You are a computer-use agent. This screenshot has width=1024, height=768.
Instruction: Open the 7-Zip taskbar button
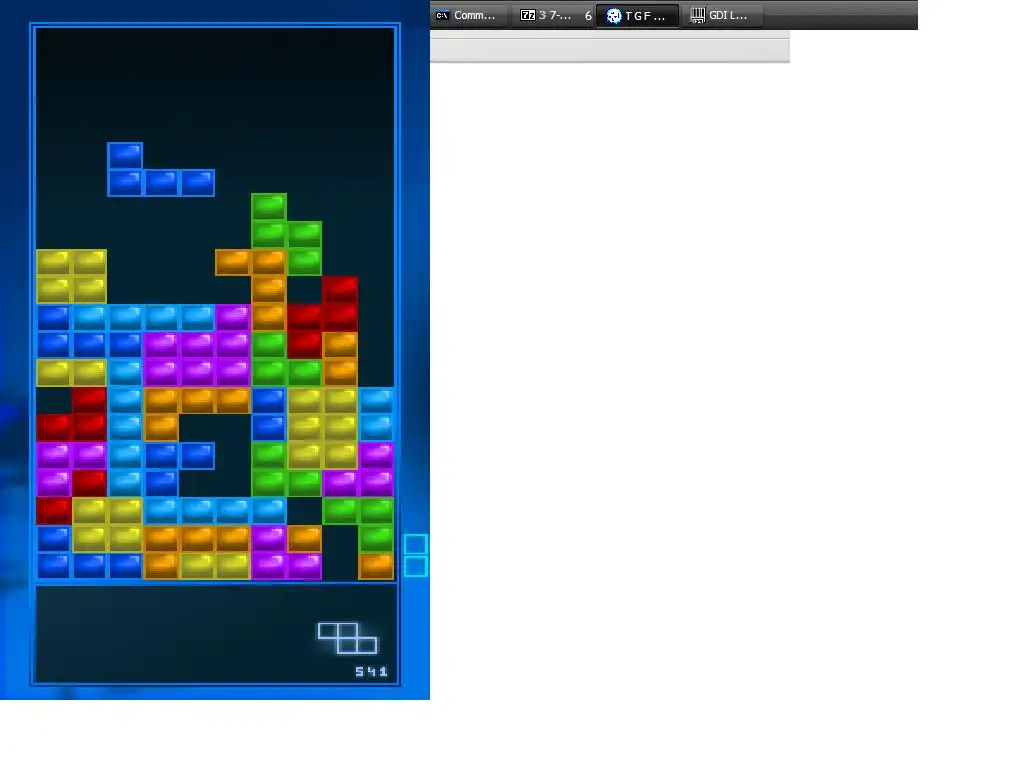tap(554, 15)
